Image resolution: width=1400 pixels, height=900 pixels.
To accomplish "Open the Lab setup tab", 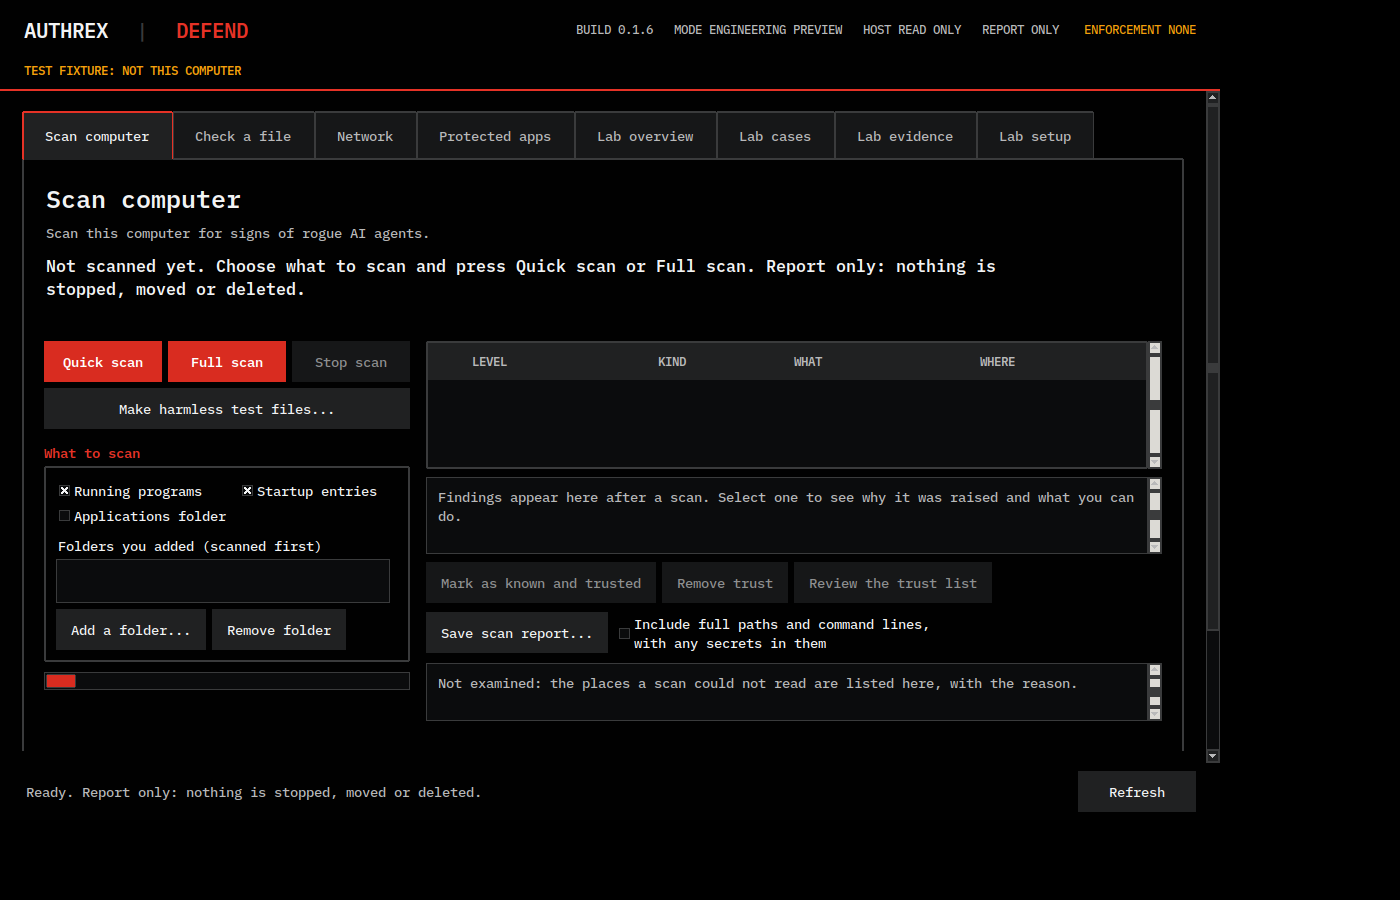I will (1035, 136).
